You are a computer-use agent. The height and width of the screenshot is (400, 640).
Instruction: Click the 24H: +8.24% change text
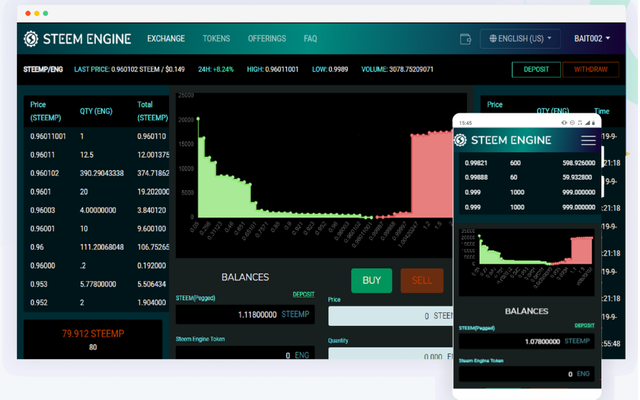point(216,69)
